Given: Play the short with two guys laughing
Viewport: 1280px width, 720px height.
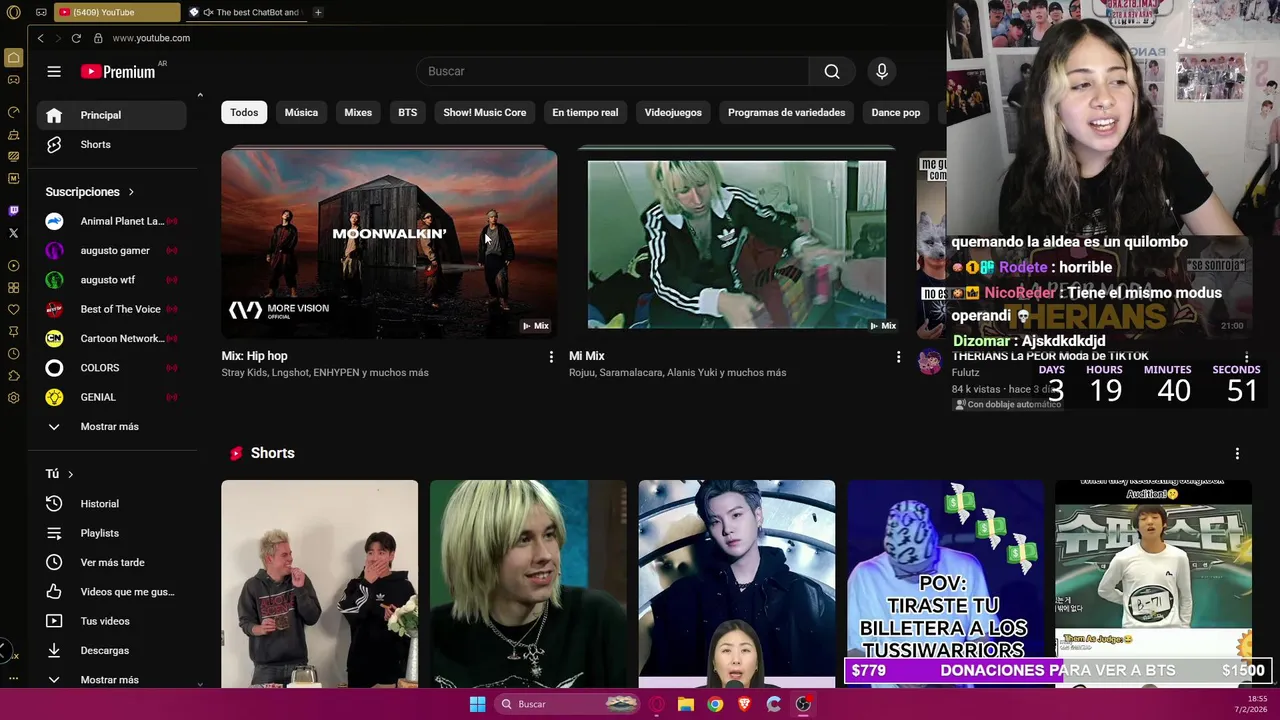Looking at the screenshot, I should pos(320,584).
